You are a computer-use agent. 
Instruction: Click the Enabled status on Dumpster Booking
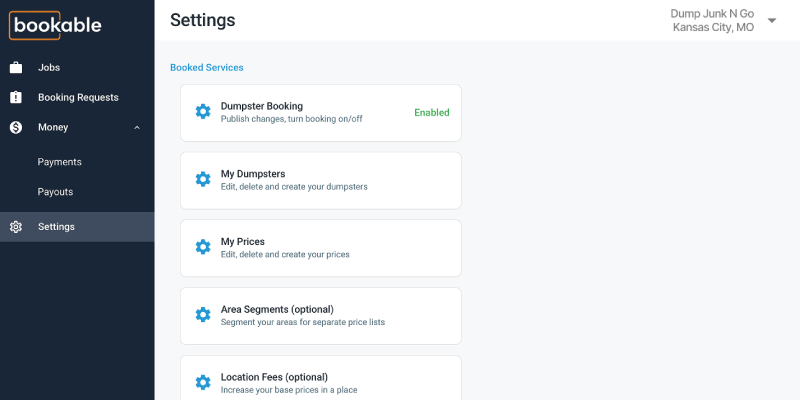pos(432,113)
